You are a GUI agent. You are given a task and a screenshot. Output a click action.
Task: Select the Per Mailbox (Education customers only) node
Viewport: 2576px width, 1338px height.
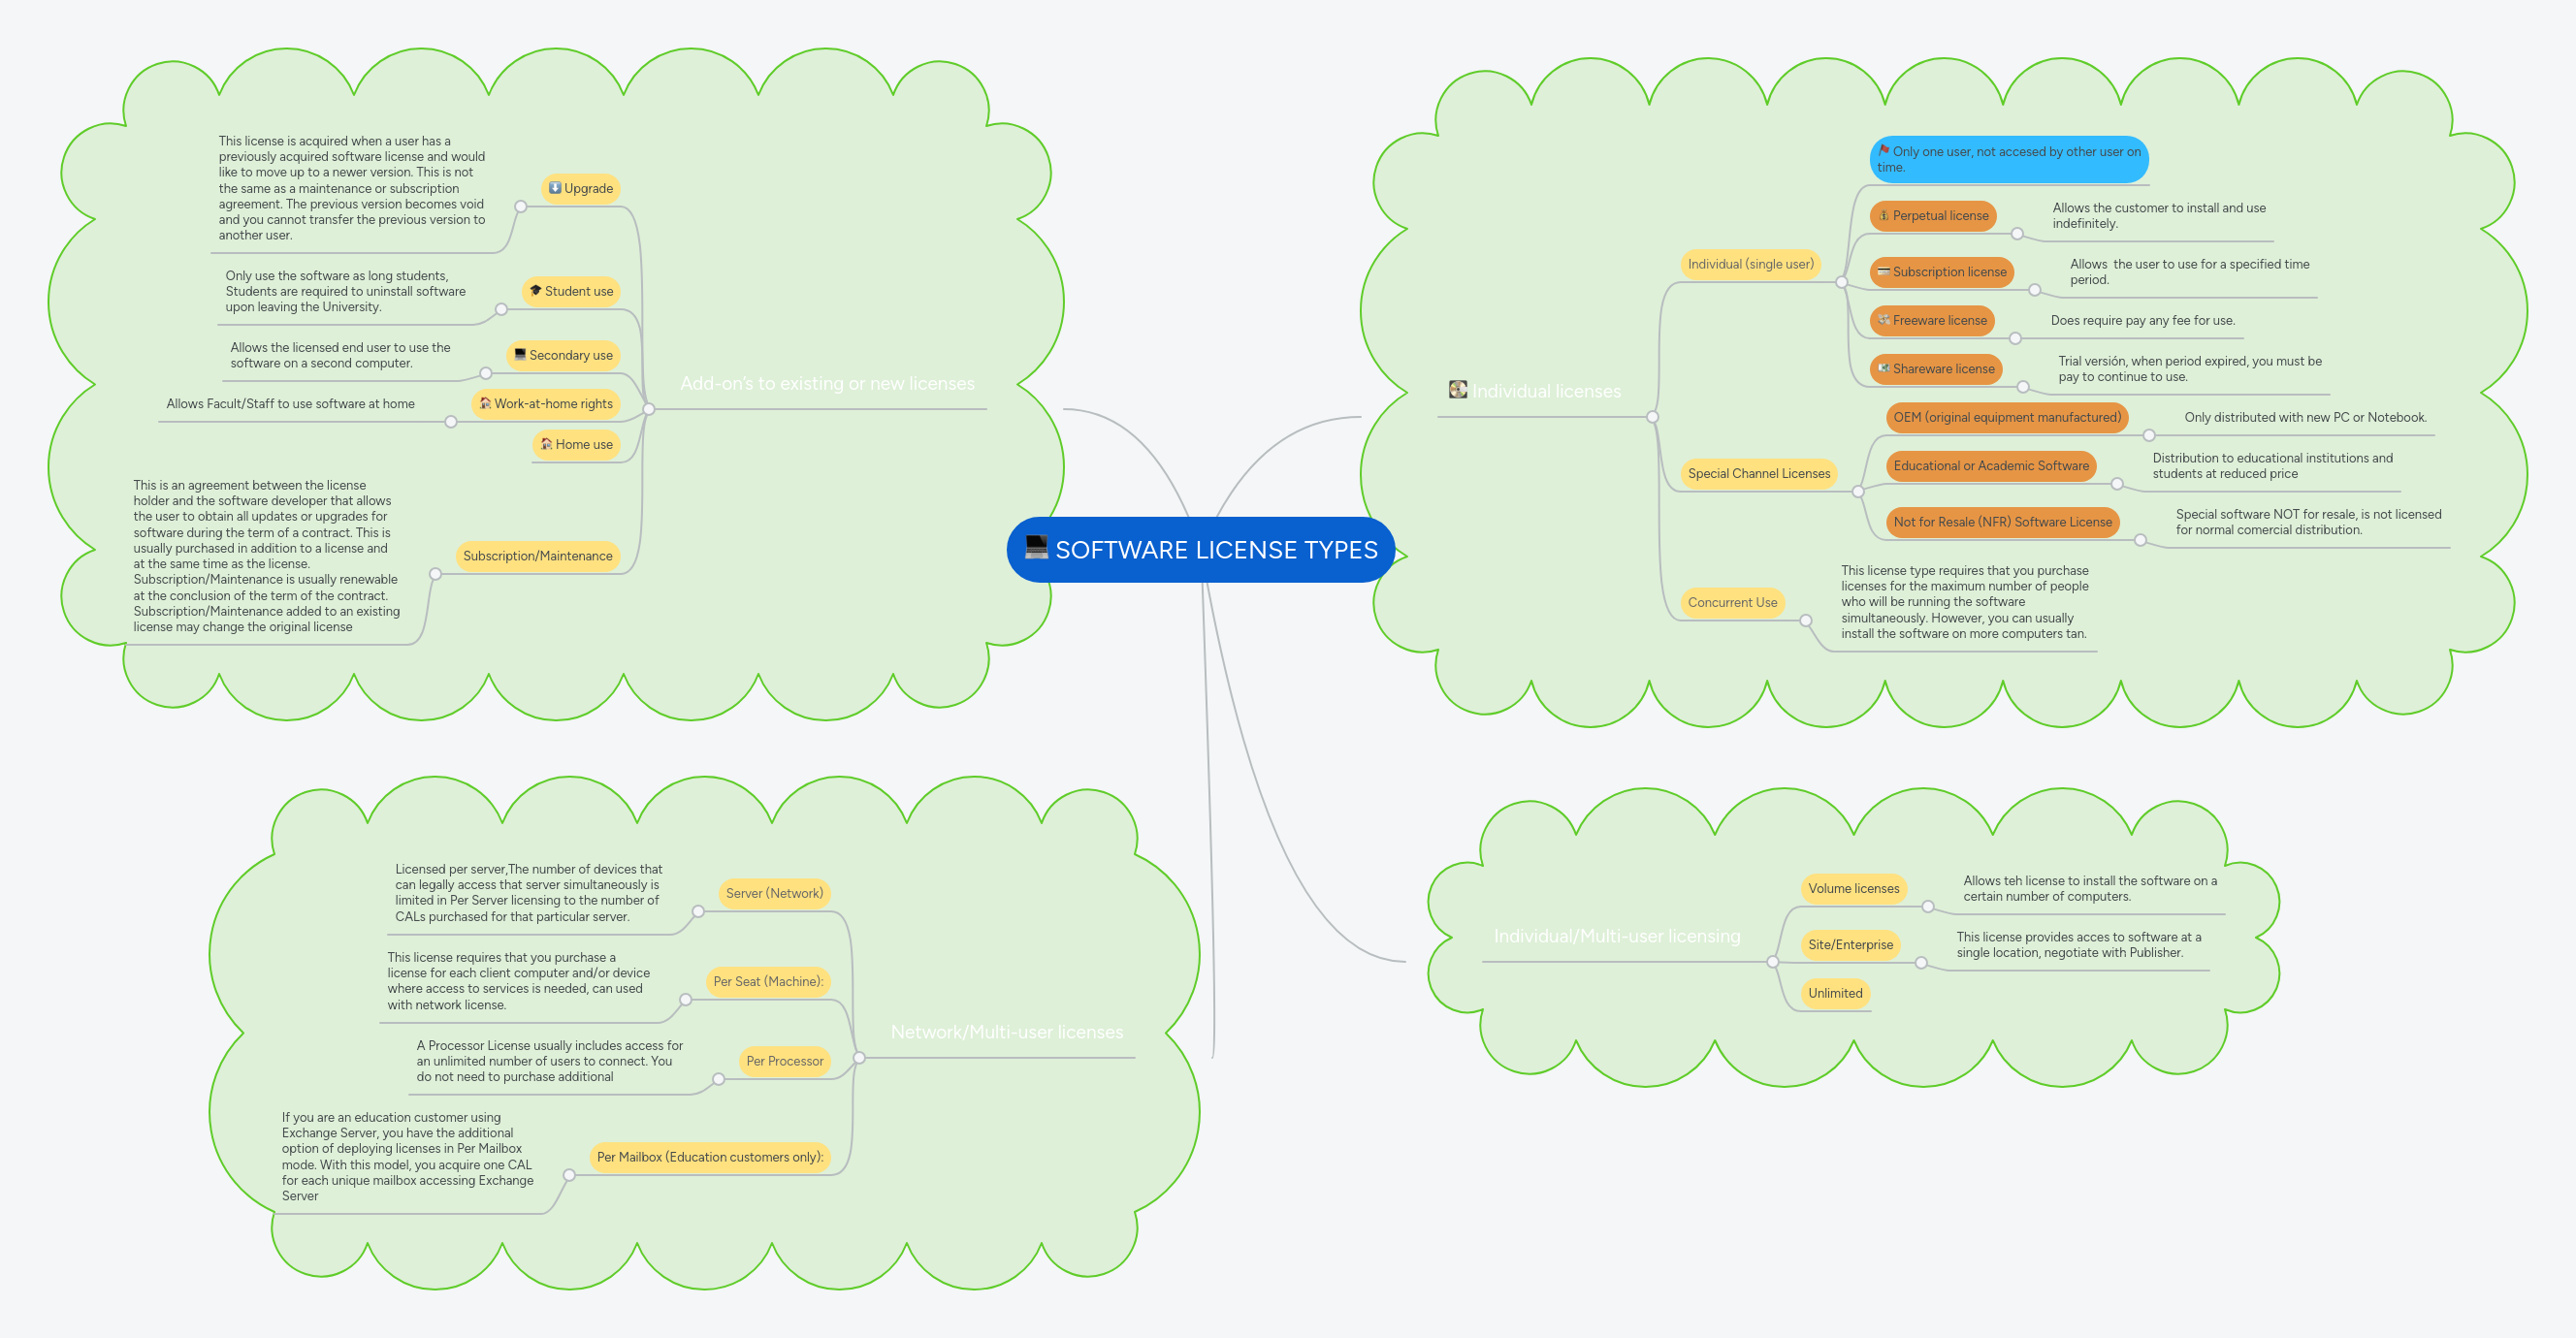click(x=710, y=1157)
